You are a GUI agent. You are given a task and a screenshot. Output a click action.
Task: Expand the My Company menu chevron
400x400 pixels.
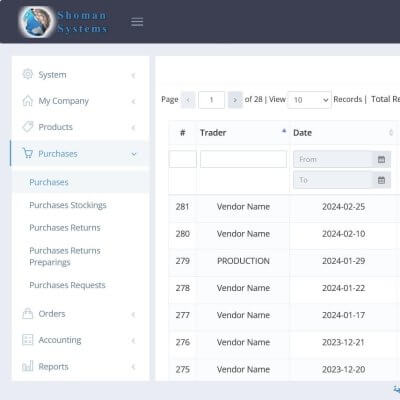[x=133, y=101]
